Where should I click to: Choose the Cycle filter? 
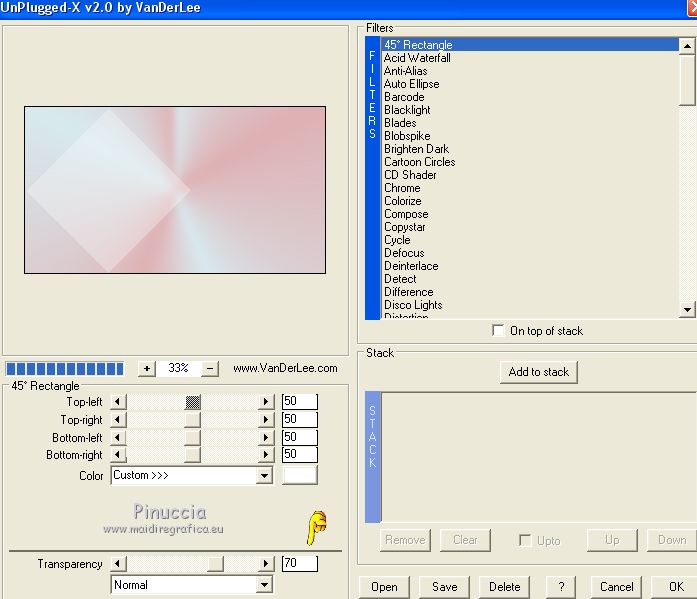pos(530,240)
